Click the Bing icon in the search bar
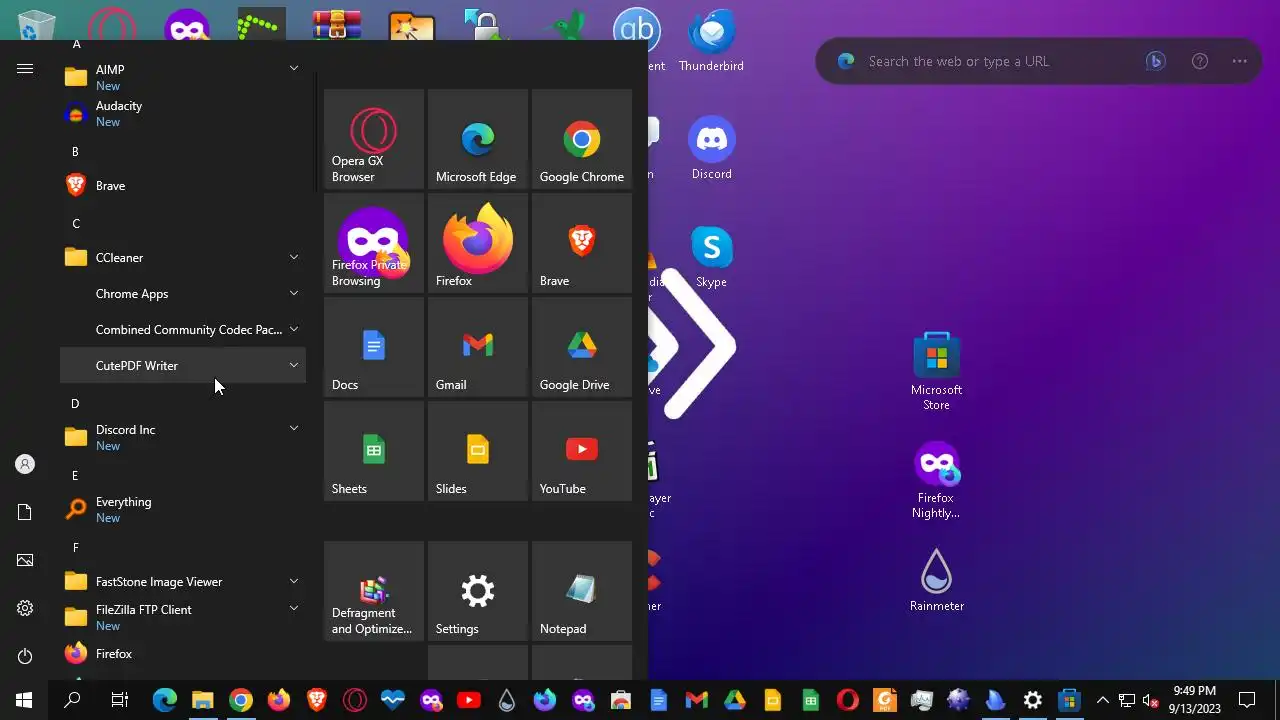The image size is (1280, 720). [1155, 61]
